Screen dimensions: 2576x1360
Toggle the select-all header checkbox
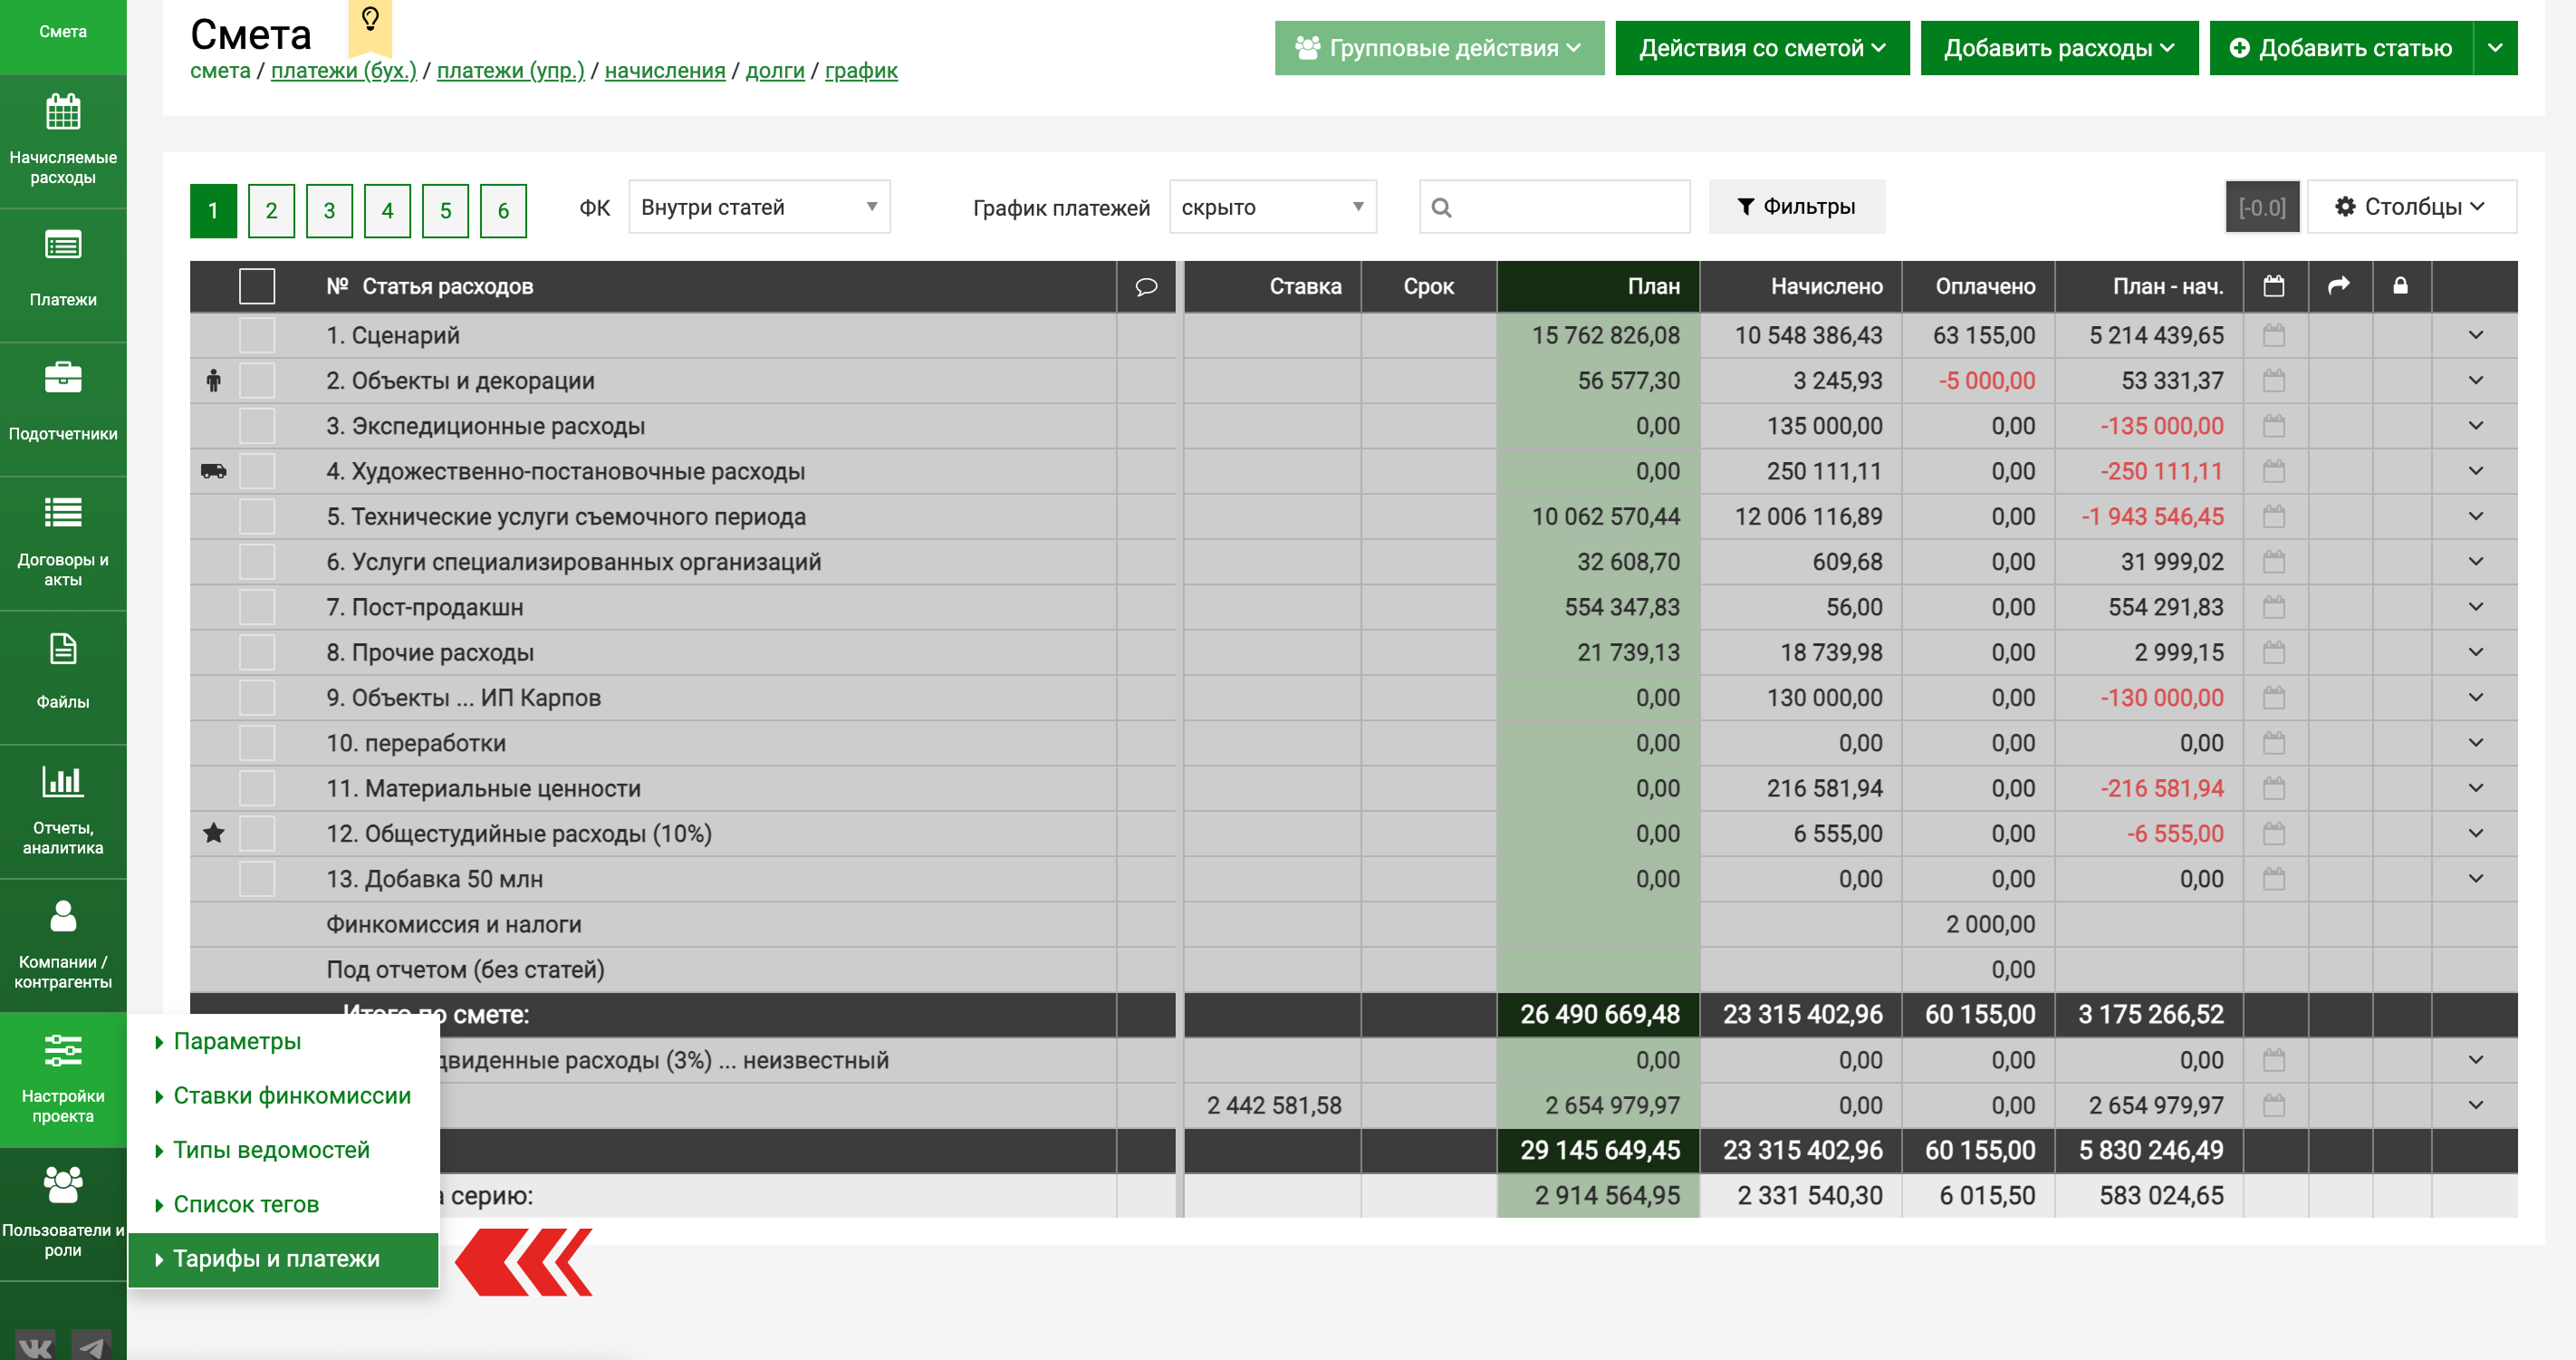(x=257, y=287)
